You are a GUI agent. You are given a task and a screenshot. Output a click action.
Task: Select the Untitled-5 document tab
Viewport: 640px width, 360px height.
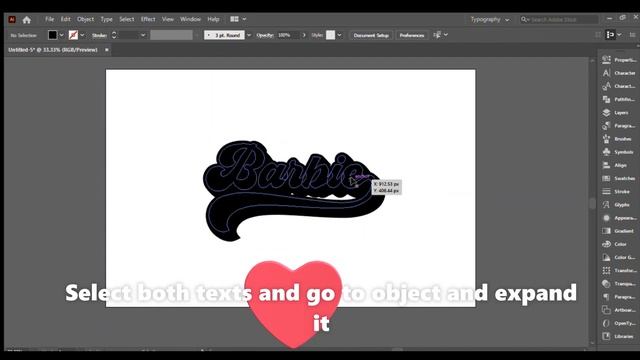click(53, 50)
